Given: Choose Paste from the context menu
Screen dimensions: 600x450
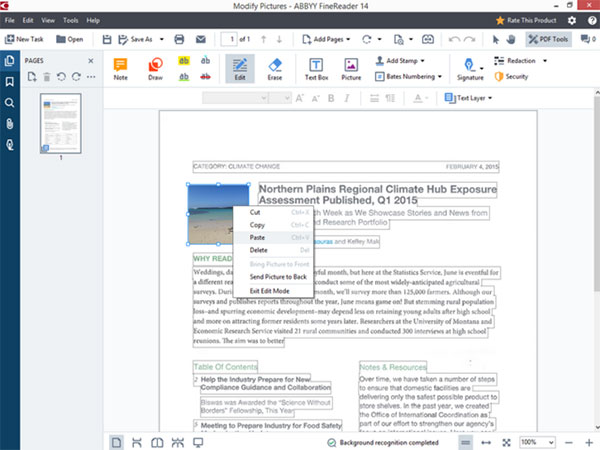Looking at the screenshot, I should [258, 237].
